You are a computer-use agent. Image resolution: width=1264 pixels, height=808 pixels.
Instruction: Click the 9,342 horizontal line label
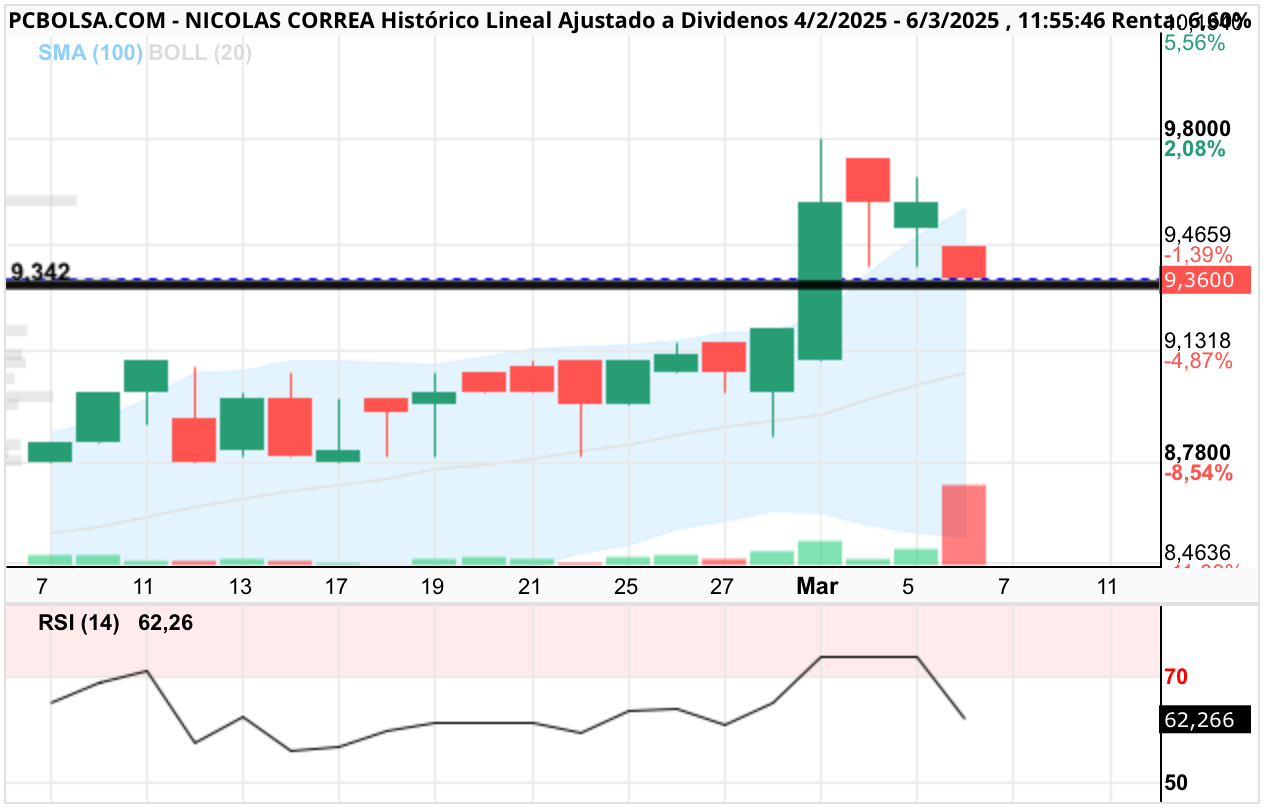click(40, 272)
